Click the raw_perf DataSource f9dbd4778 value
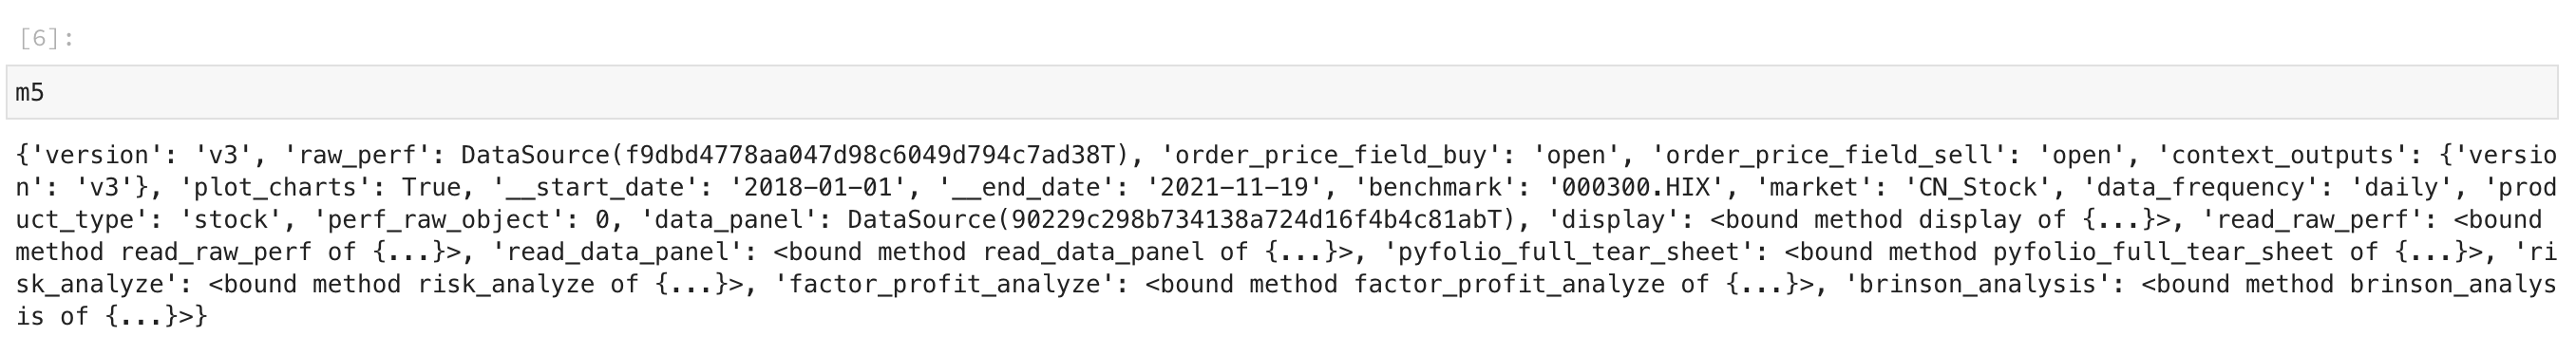Viewport: 2576px width, 355px height. click(795, 155)
